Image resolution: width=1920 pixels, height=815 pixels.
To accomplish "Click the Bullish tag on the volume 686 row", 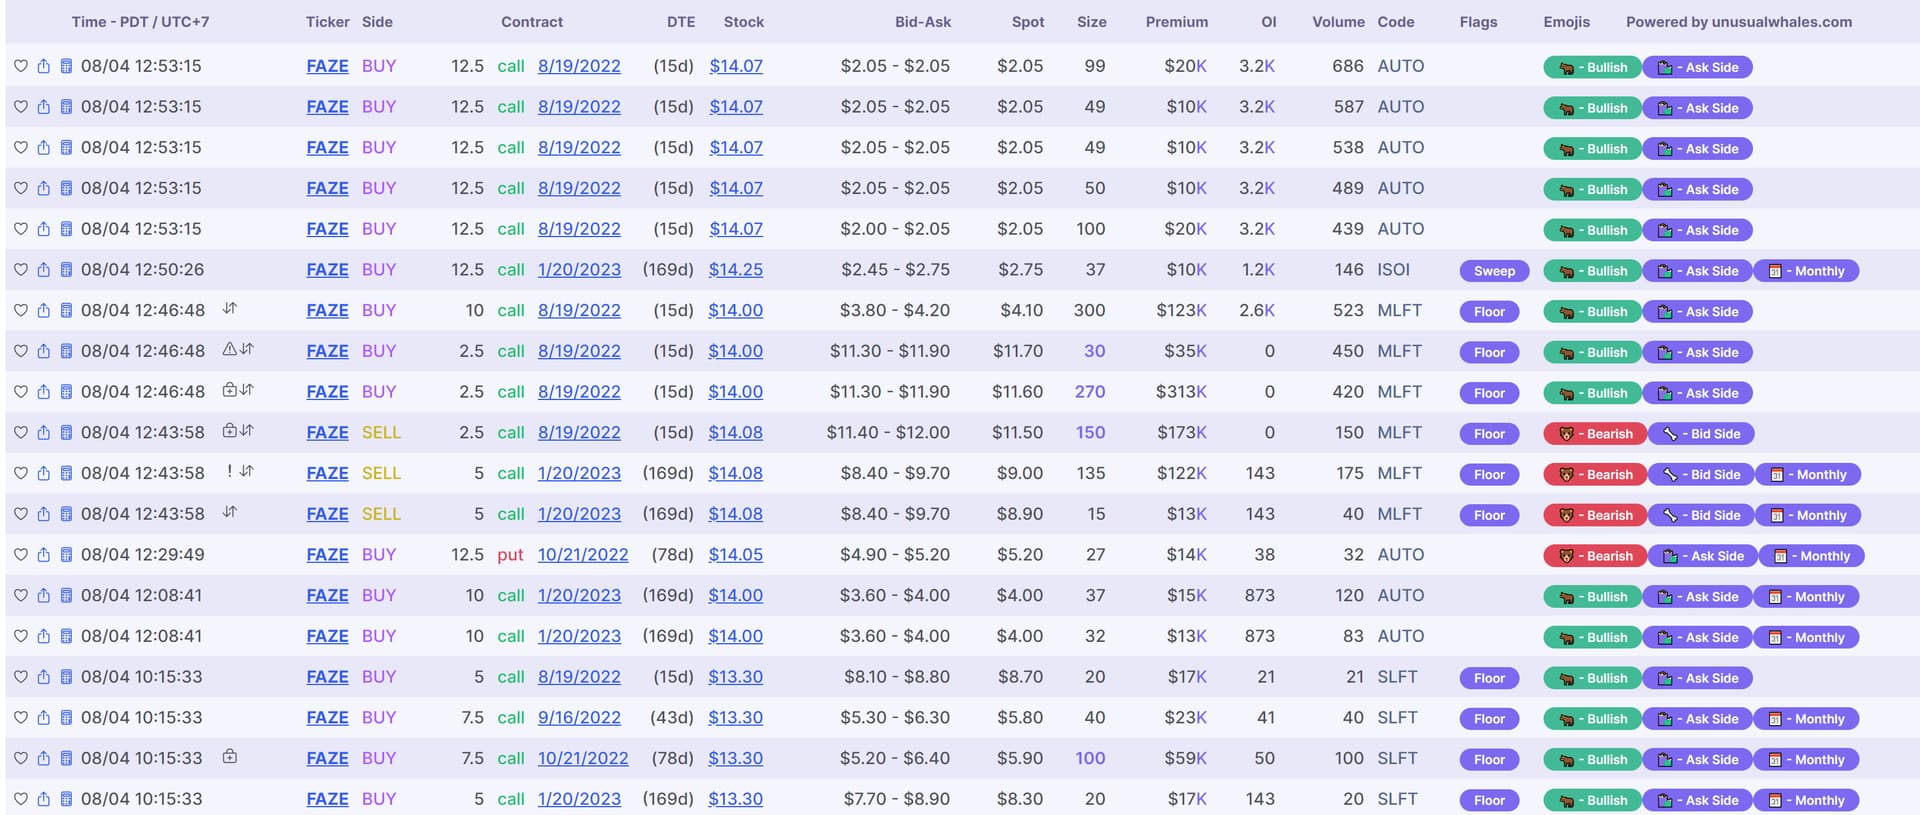I will [1592, 68].
